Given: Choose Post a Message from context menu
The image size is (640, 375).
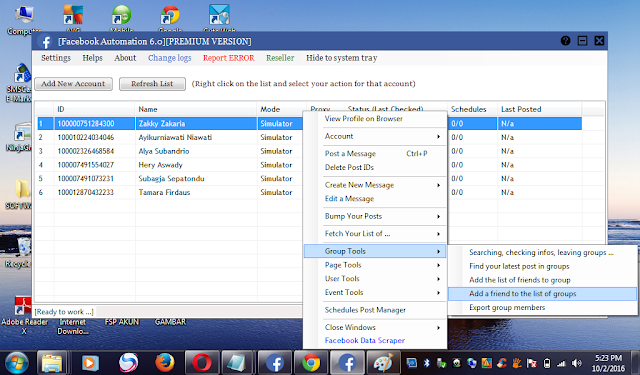Looking at the screenshot, I should (375, 154).
